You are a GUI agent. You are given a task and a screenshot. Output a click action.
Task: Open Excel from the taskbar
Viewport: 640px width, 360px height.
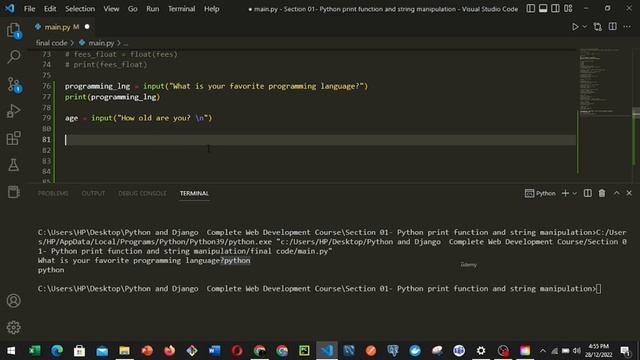click(x=35, y=351)
